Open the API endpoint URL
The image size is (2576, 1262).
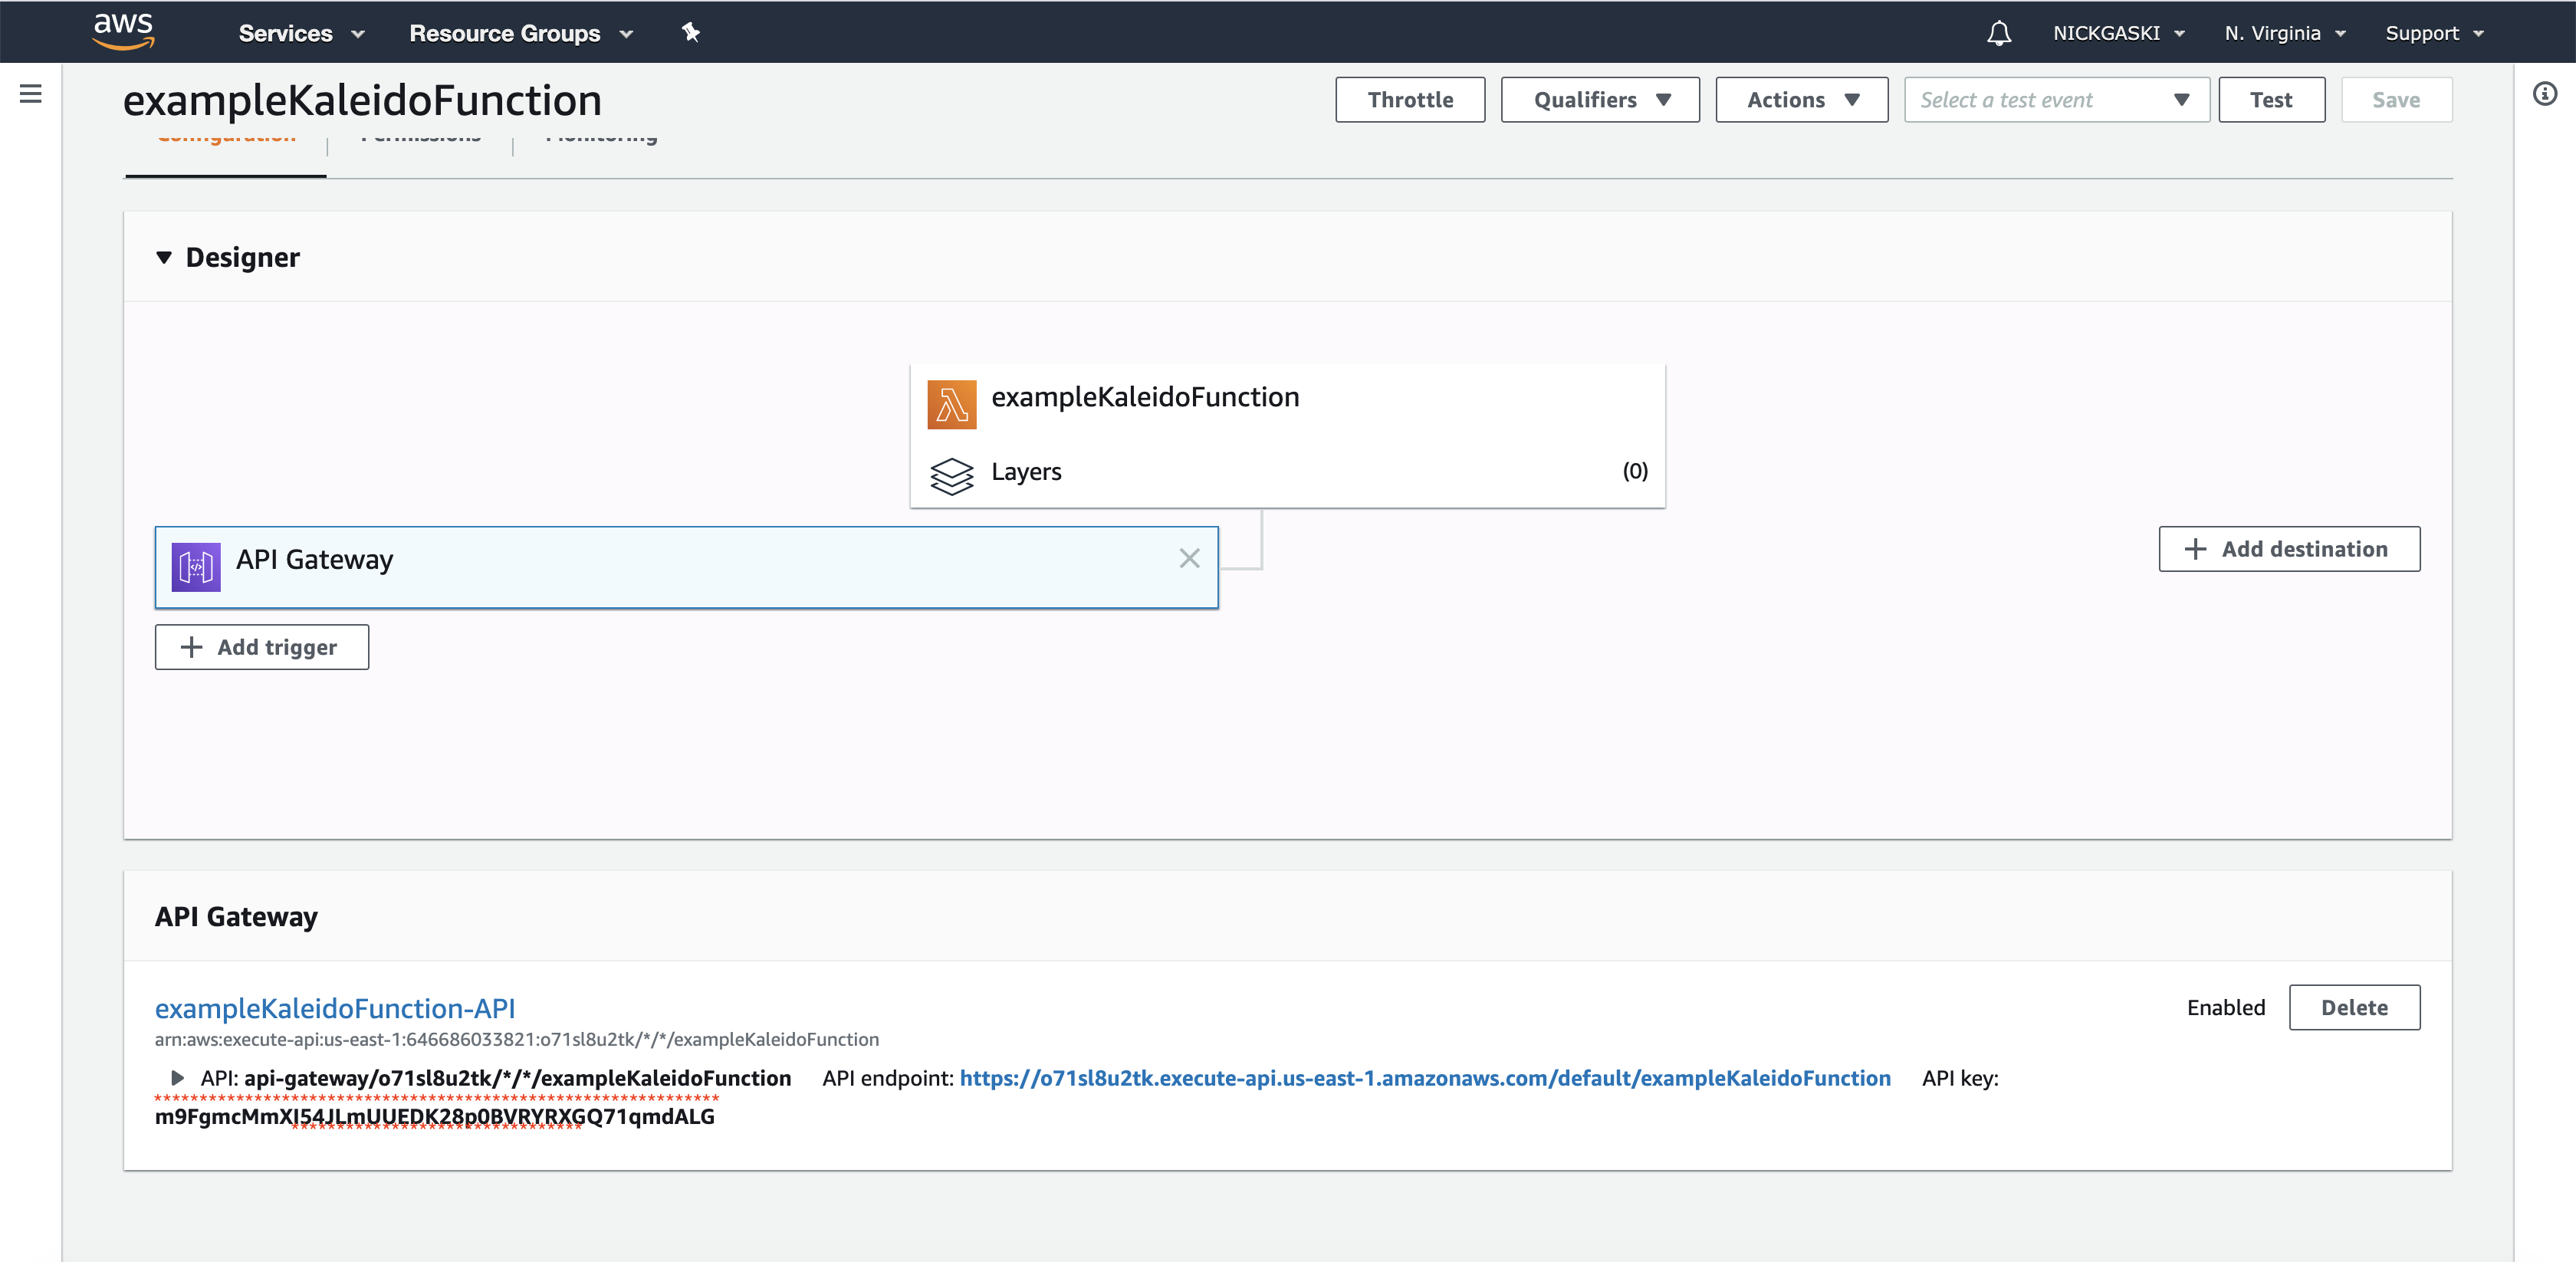[x=1425, y=1078]
